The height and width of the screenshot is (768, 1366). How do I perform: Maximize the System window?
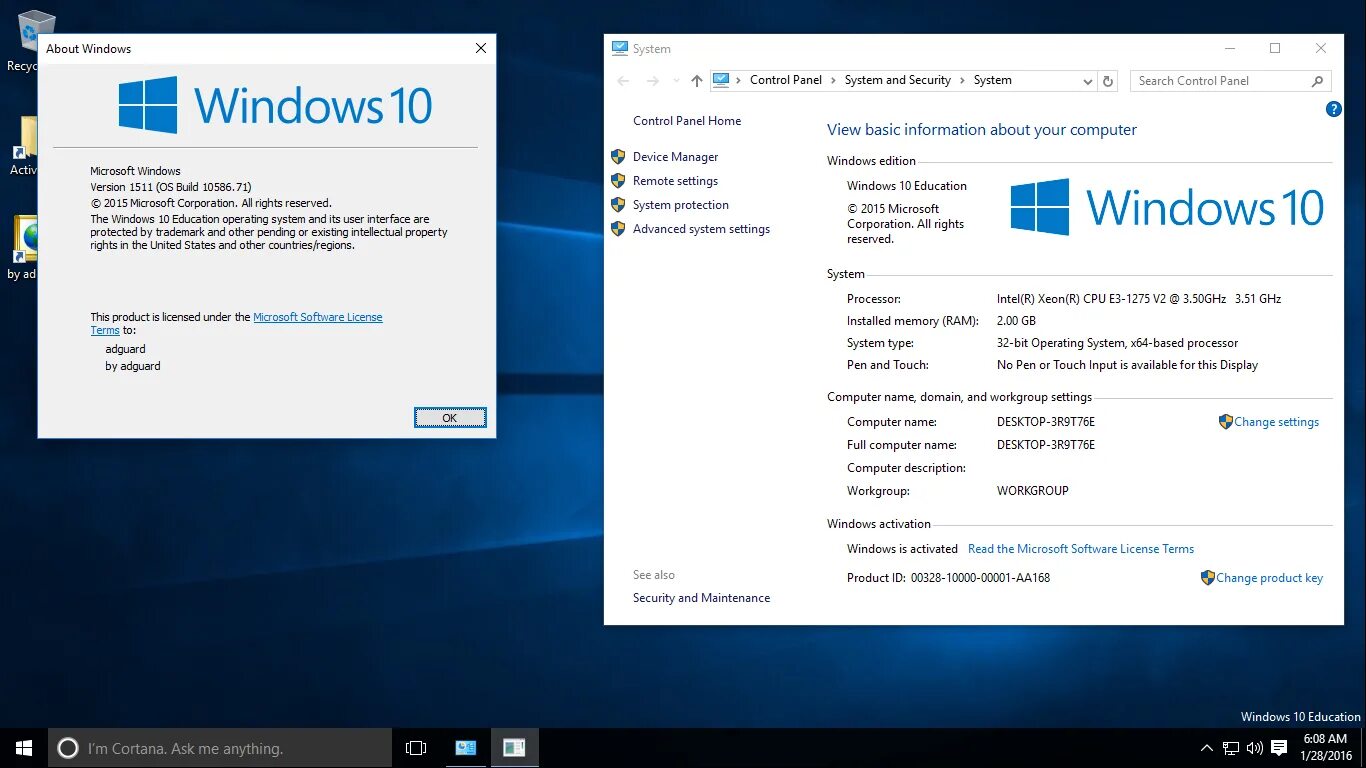(x=1275, y=48)
